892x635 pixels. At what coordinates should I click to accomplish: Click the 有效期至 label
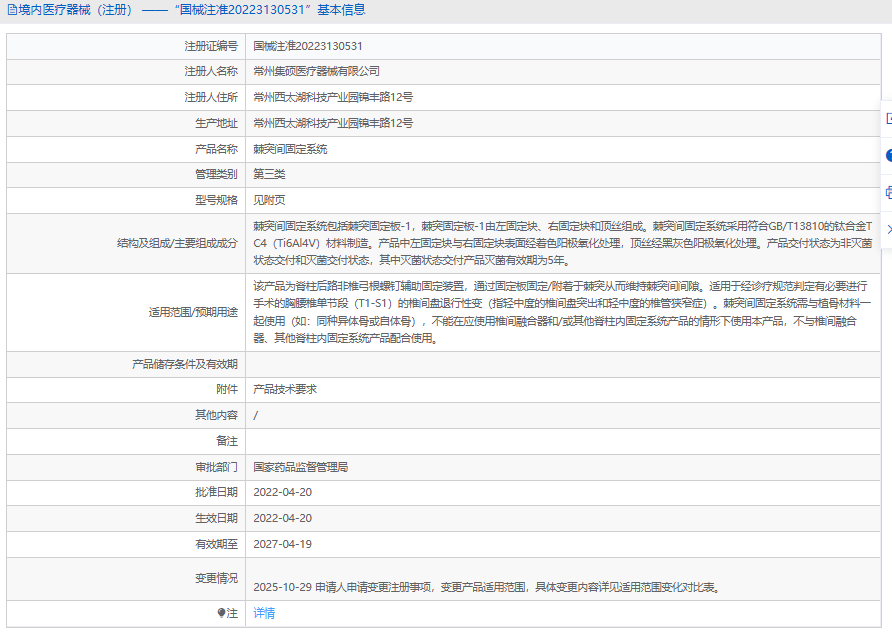[216, 544]
